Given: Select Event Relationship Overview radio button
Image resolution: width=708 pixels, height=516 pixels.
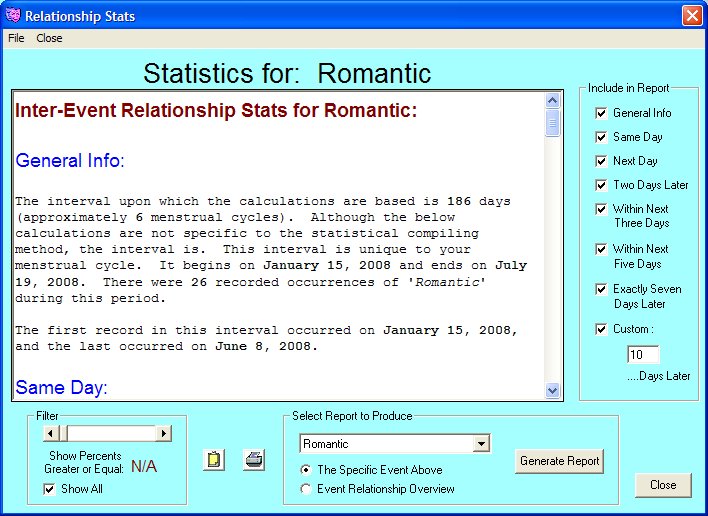Looking at the screenshot, I should coord(306,489).
